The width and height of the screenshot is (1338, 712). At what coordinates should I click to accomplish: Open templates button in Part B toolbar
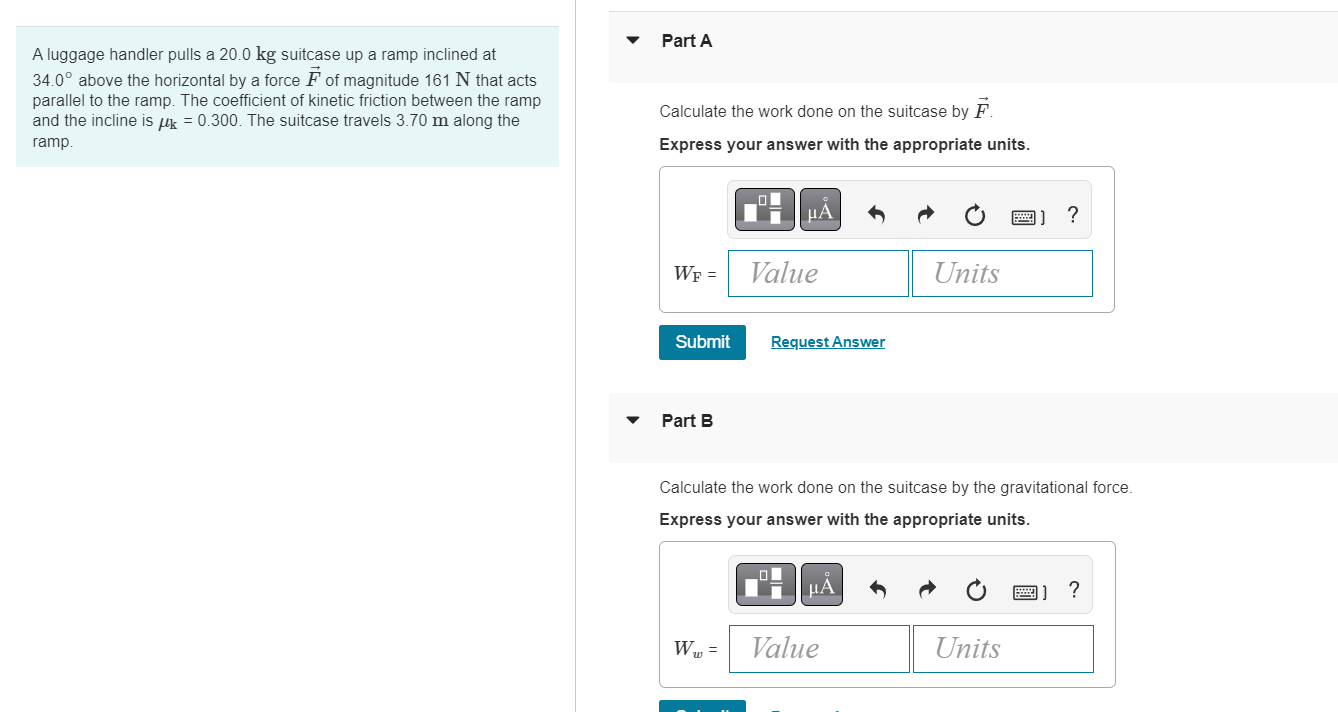click(767, 585)
